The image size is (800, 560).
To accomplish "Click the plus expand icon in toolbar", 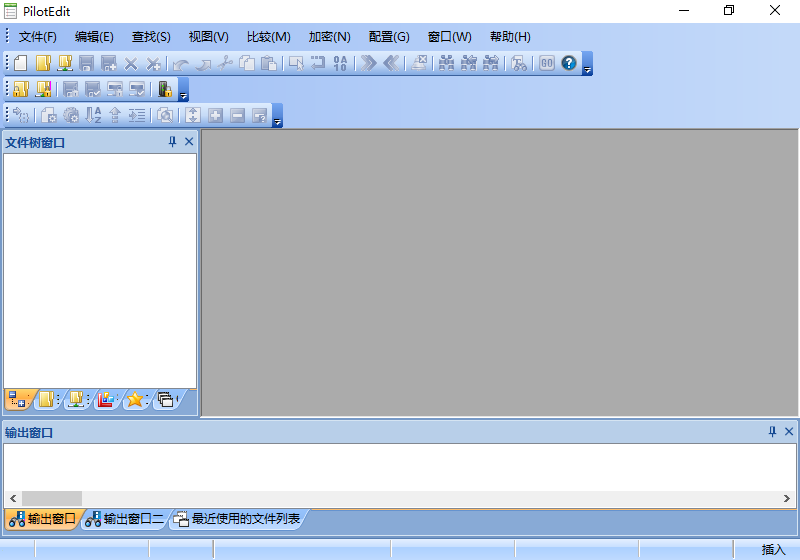I will (x=215, y=115).
